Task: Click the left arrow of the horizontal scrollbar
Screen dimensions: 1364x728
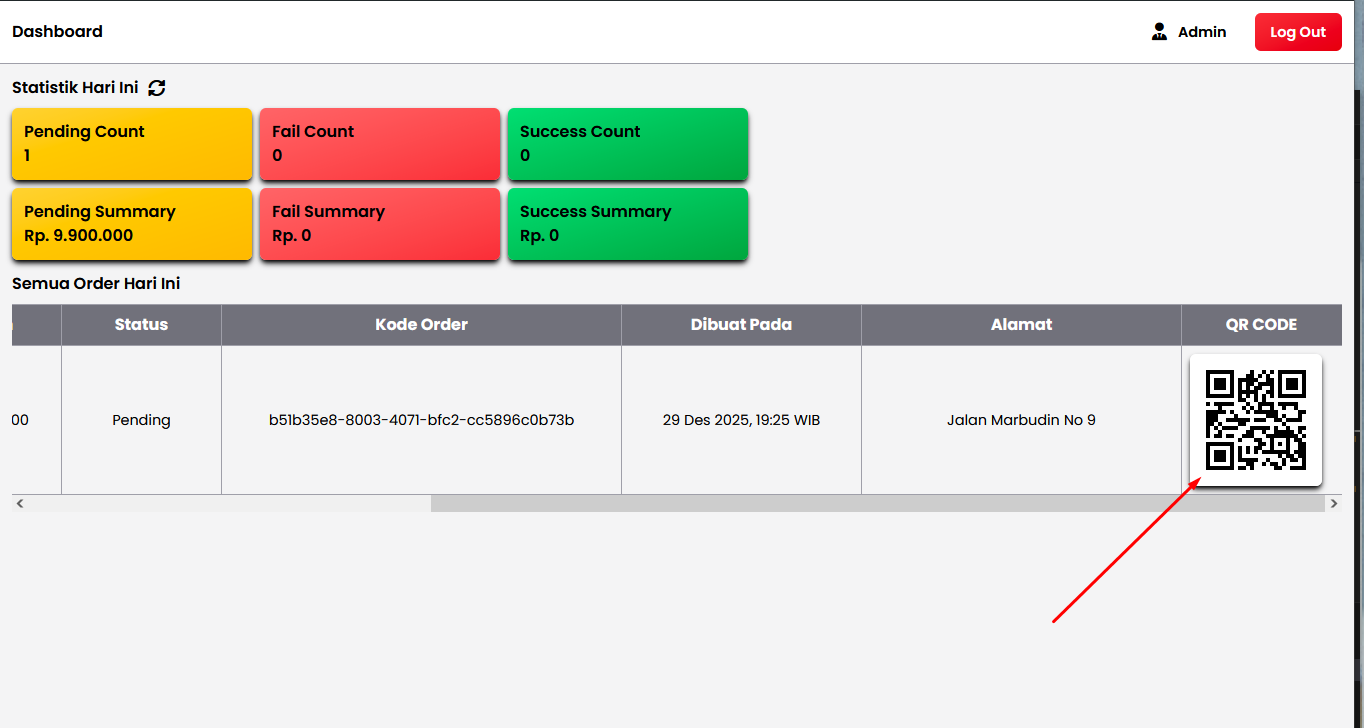Action: 19,503
